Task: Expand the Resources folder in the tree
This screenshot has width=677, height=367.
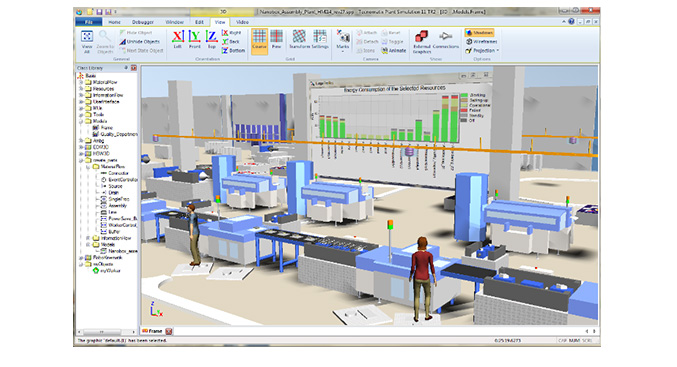Action: click(x=80, y=89)
